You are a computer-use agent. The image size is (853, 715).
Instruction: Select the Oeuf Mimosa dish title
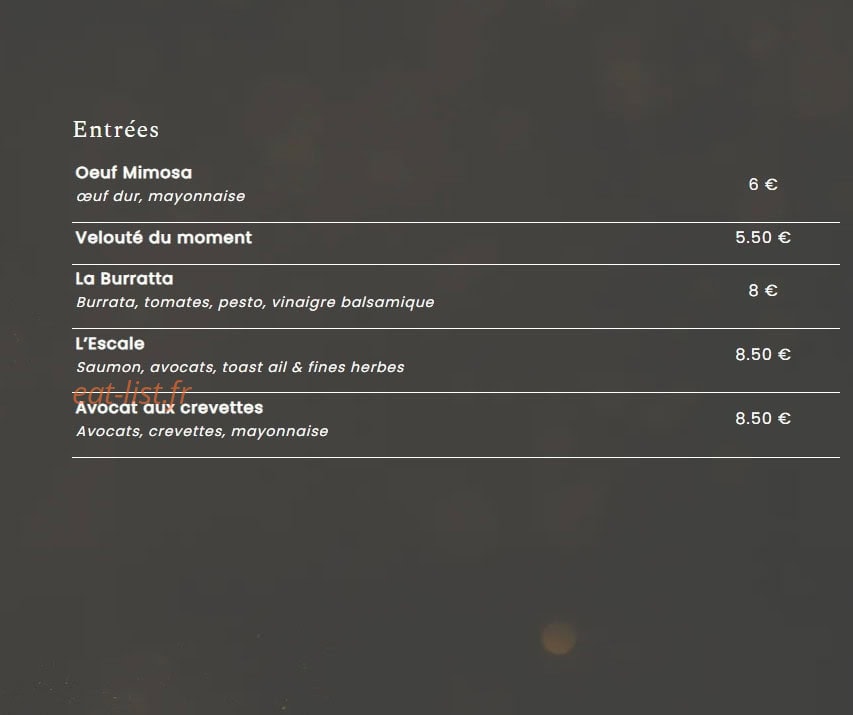coord(134,172)
